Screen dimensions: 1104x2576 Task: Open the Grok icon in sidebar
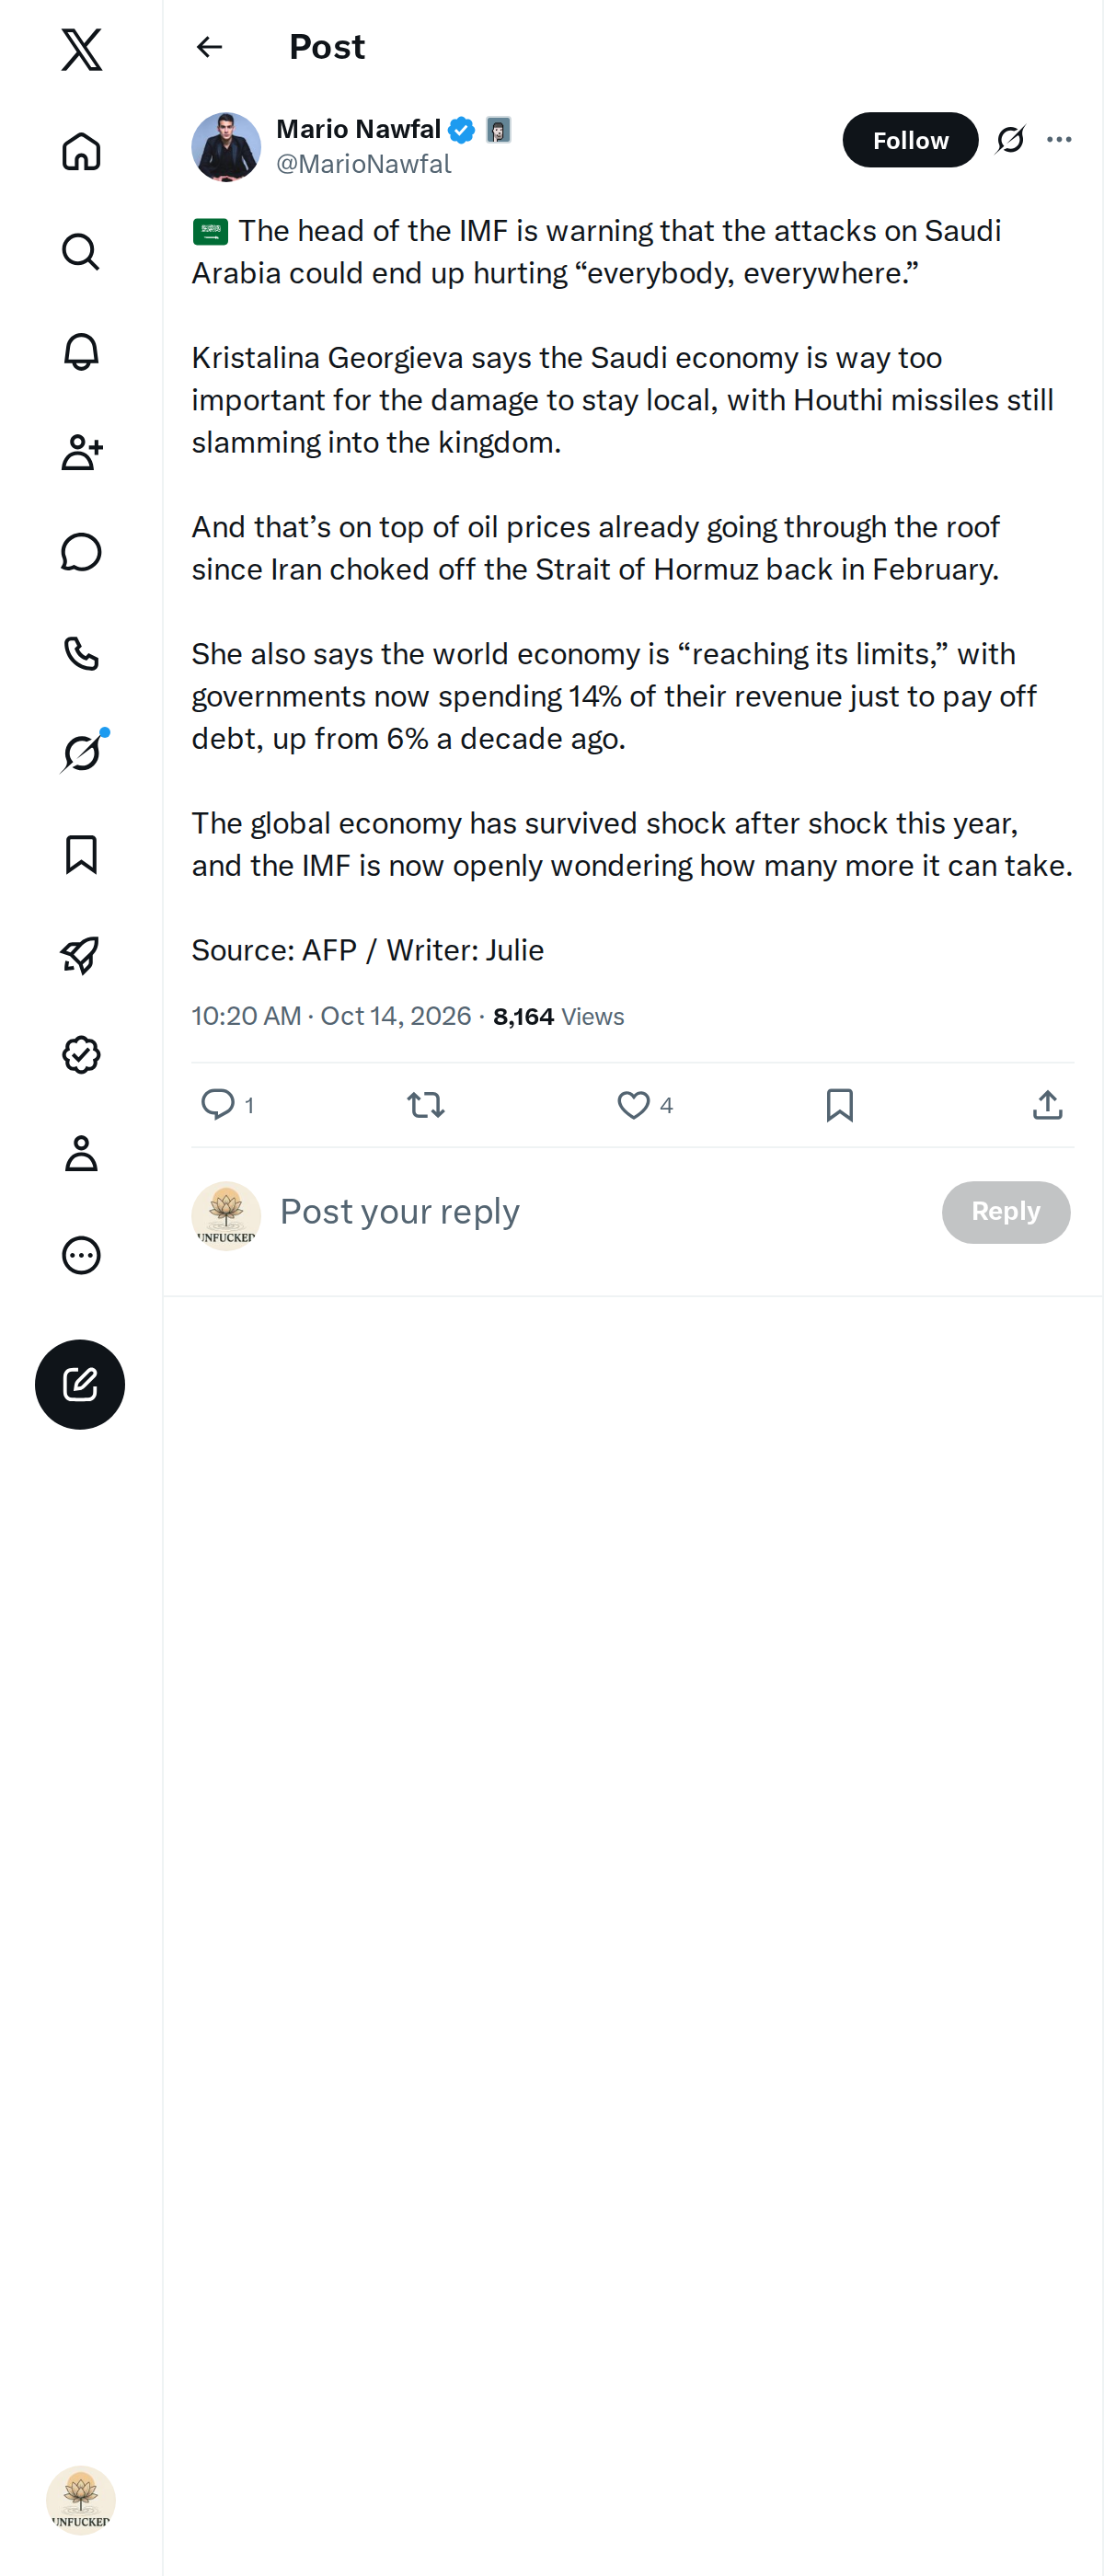pos(81,753)
